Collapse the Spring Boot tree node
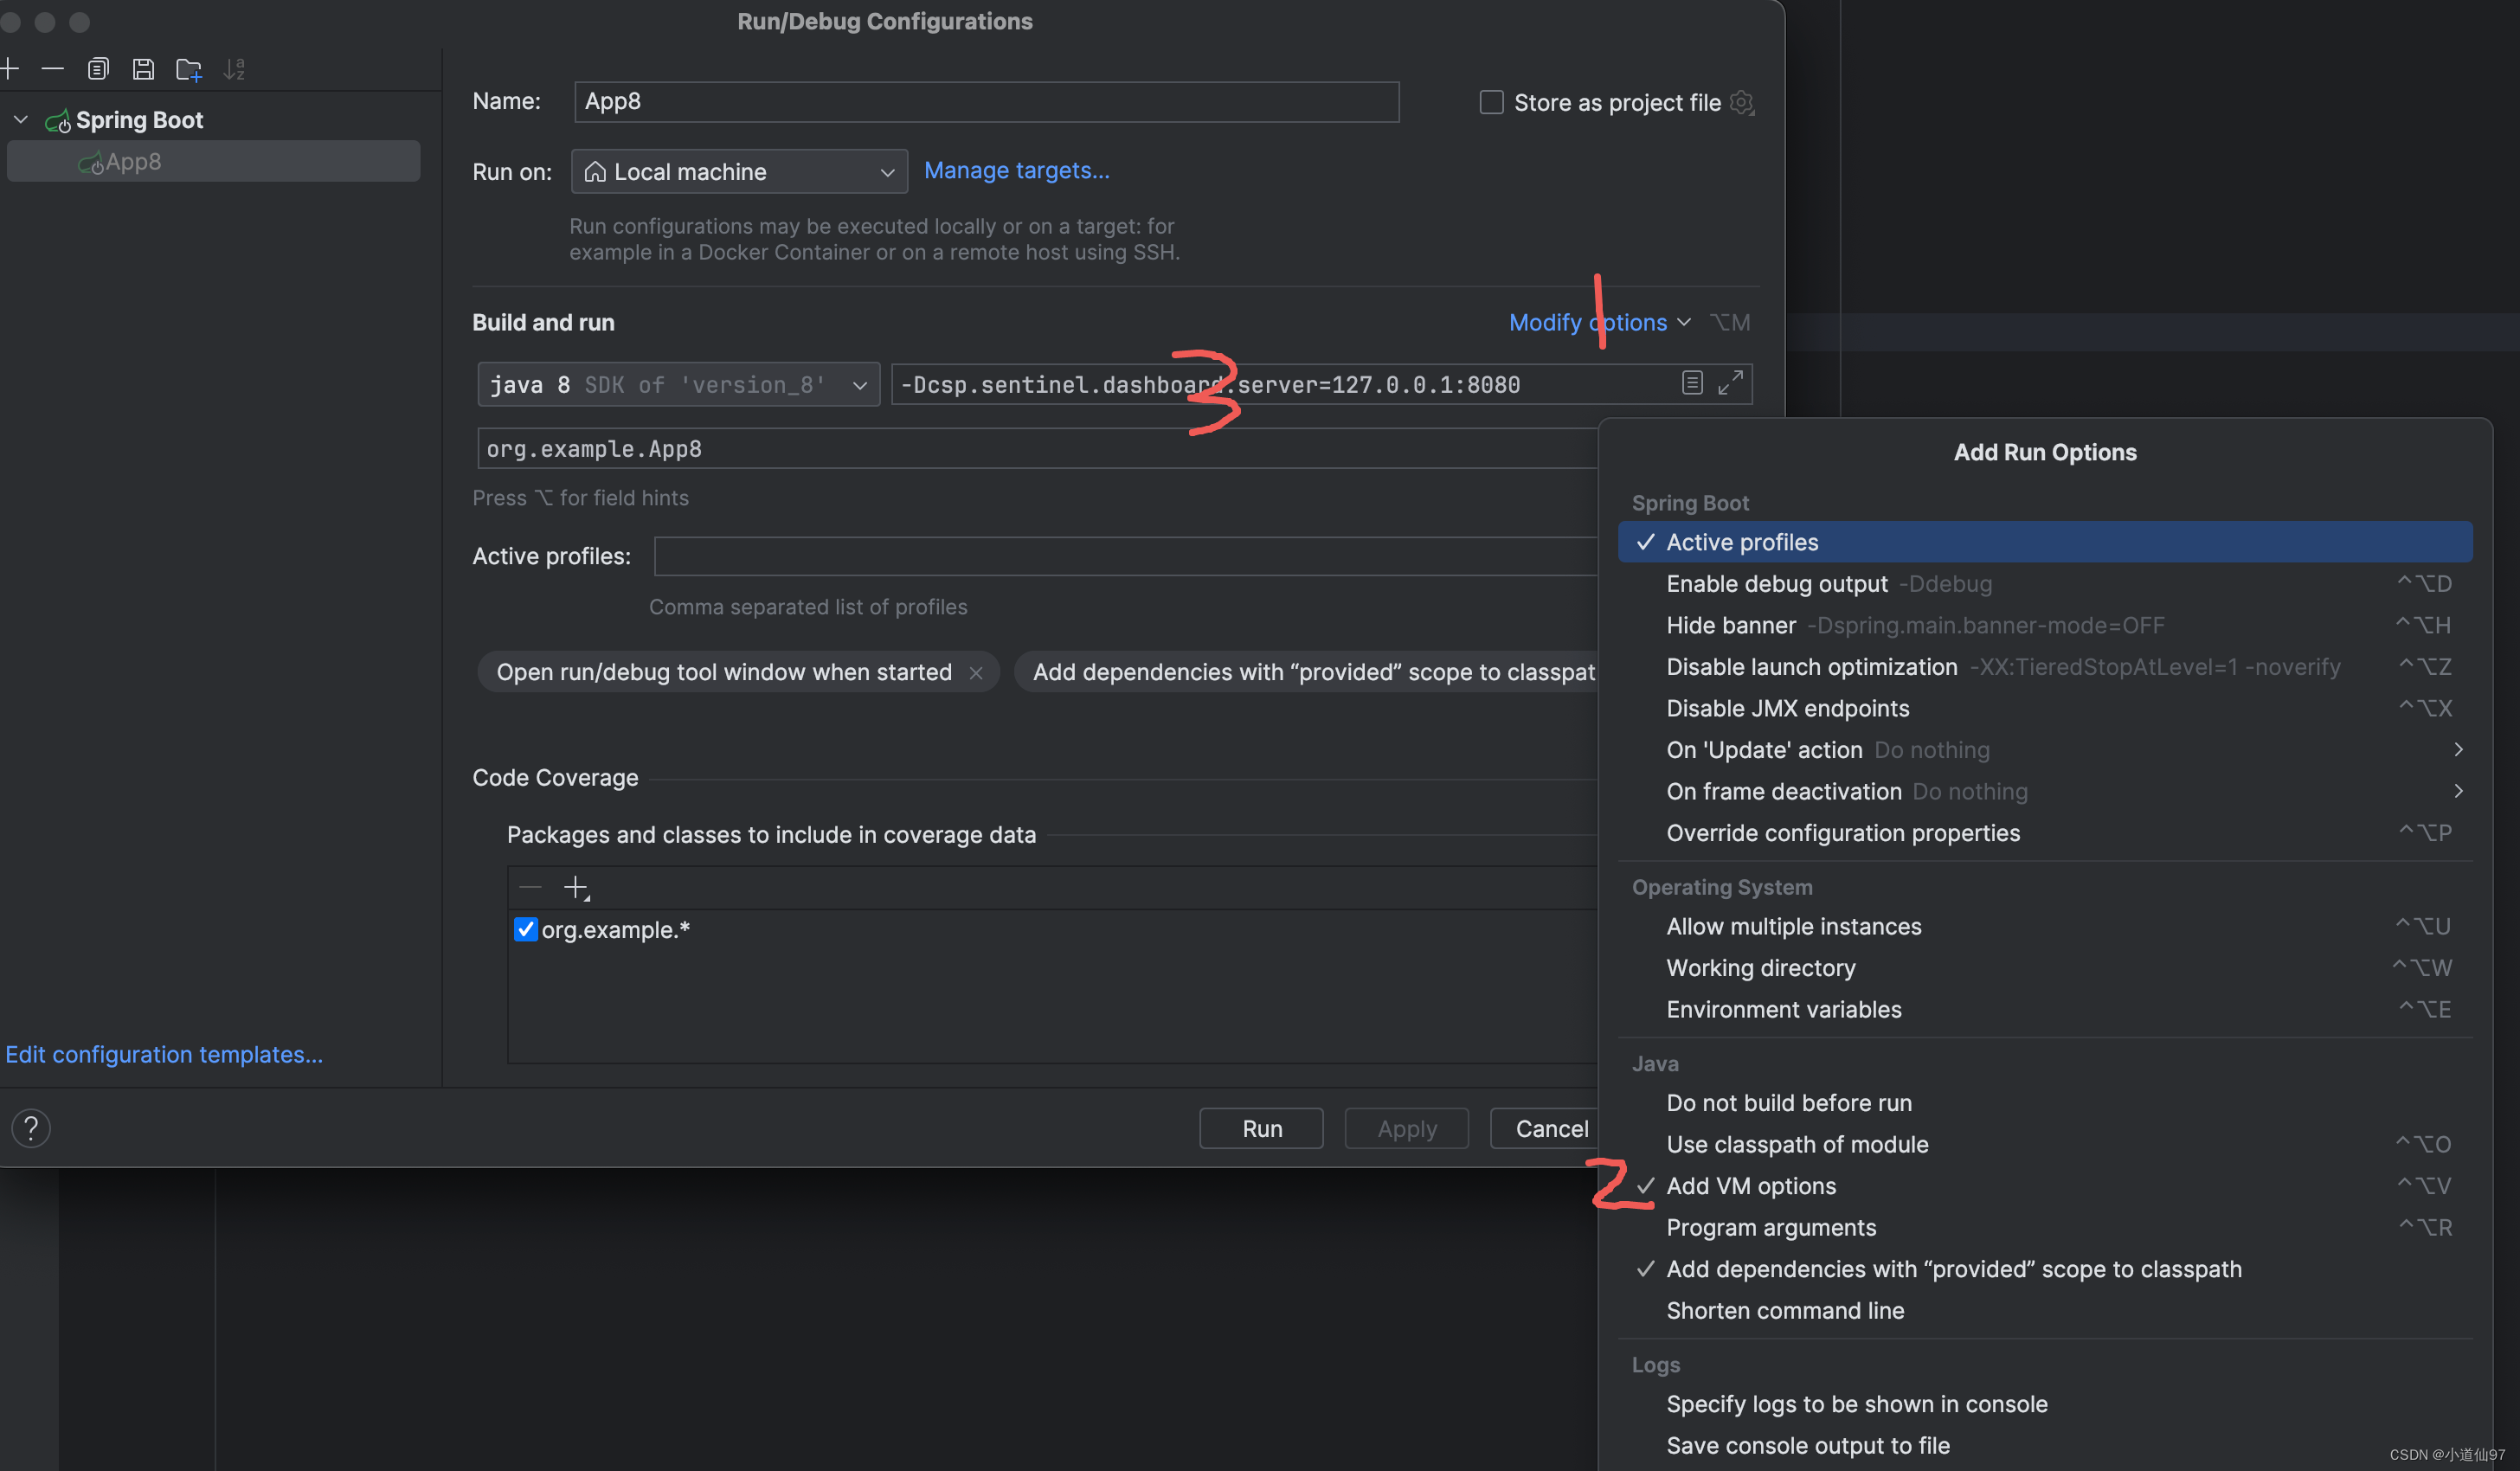Image resolution: width=2520 pixels, height=1471 pixels. click(21, 120)
